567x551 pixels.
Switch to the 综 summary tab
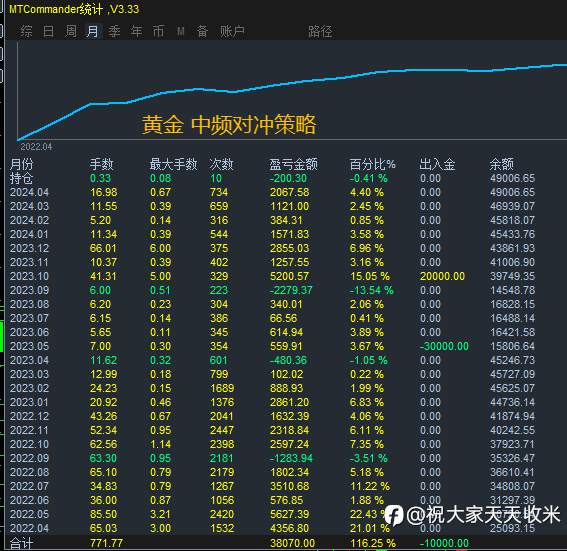pyautogui.click(x=26, y=31)
